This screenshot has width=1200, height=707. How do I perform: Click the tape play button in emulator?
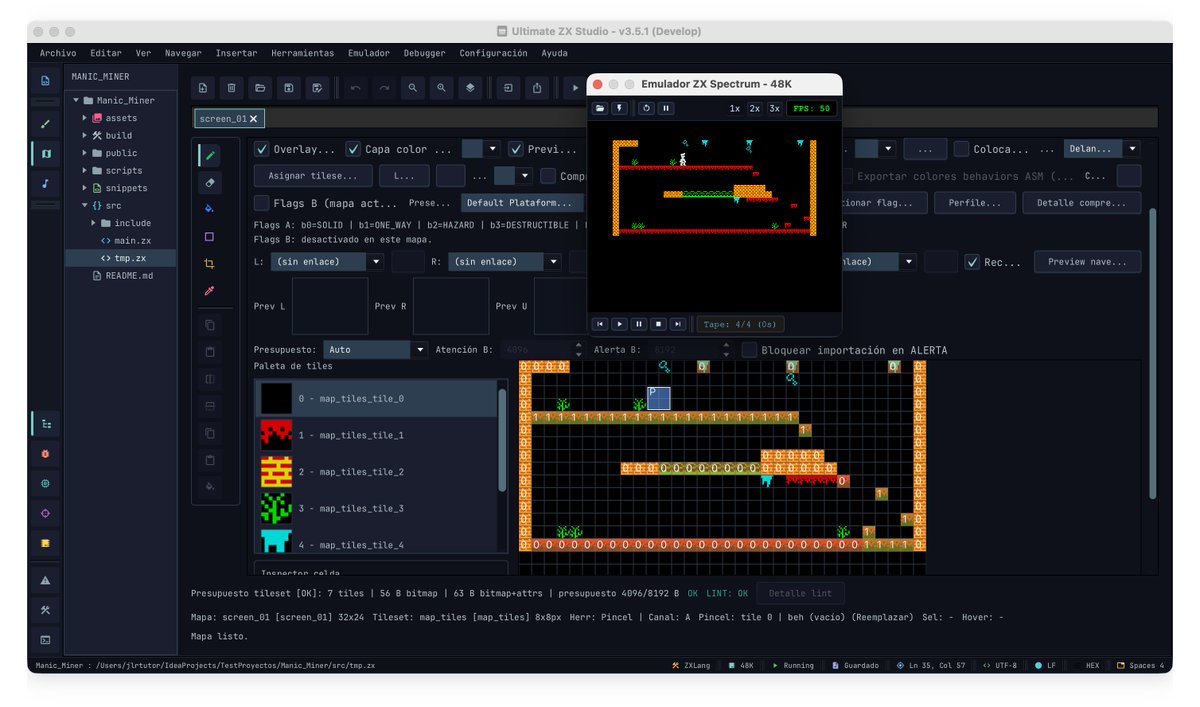(619, 324)
